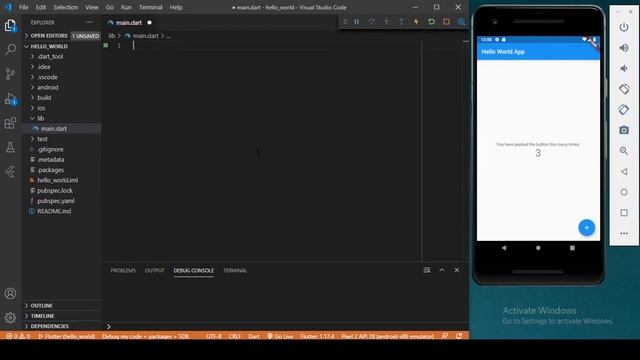Screen dimensions: 640x360
Task: Open emulator extended controls ellipsis
Action: (624, 233)
